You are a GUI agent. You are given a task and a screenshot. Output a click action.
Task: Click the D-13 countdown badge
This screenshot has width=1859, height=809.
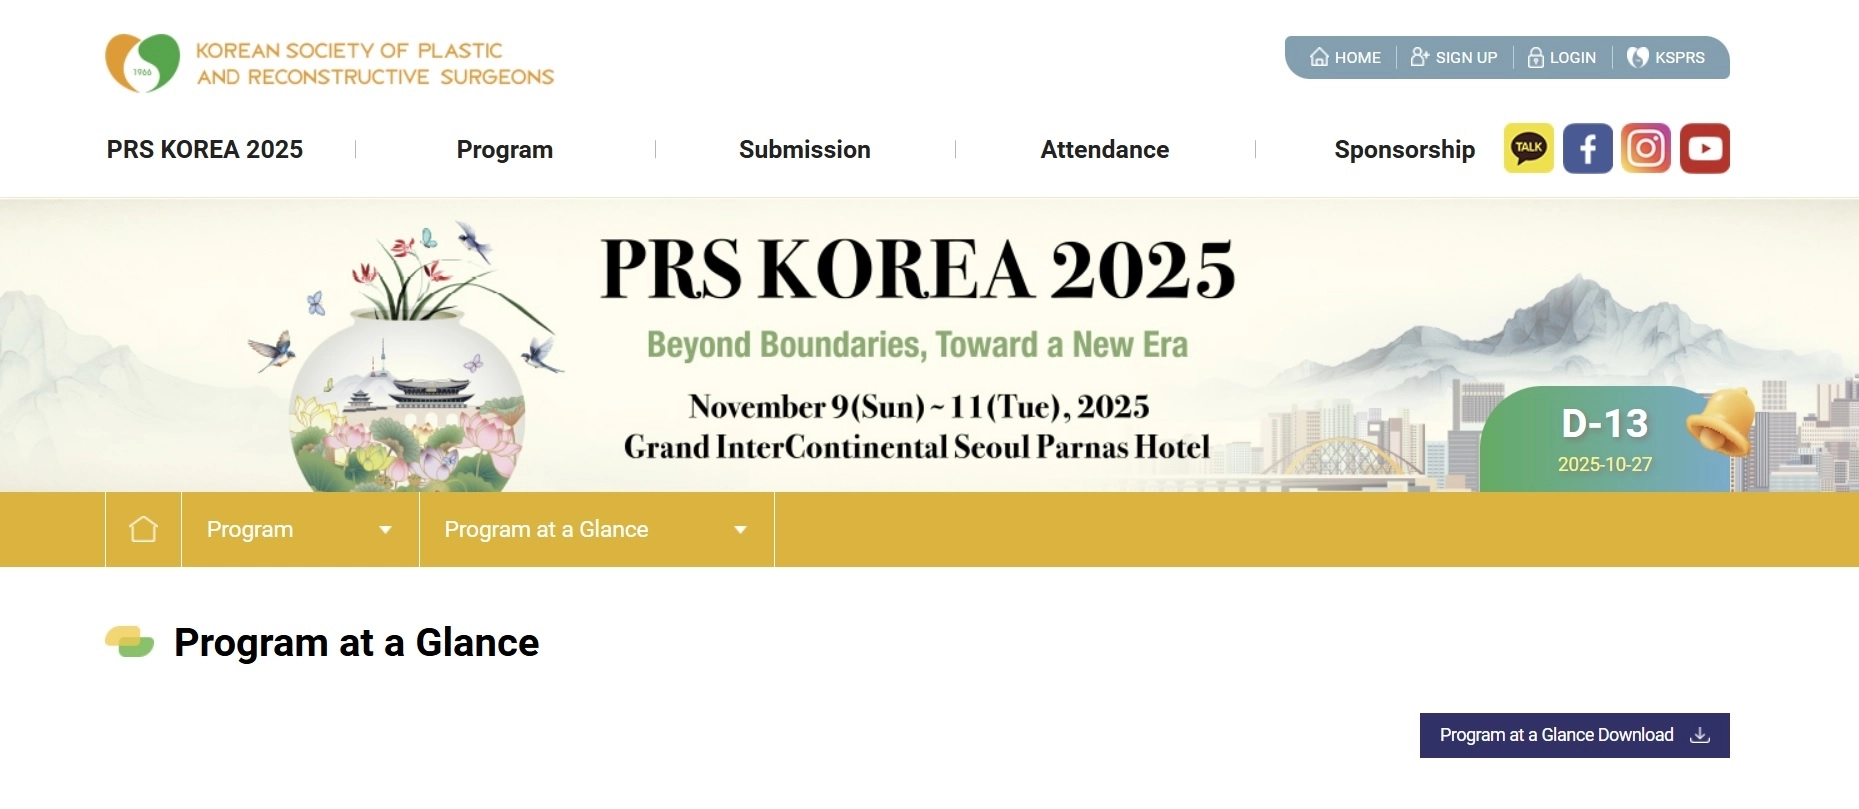click(x=1604, y=438)
